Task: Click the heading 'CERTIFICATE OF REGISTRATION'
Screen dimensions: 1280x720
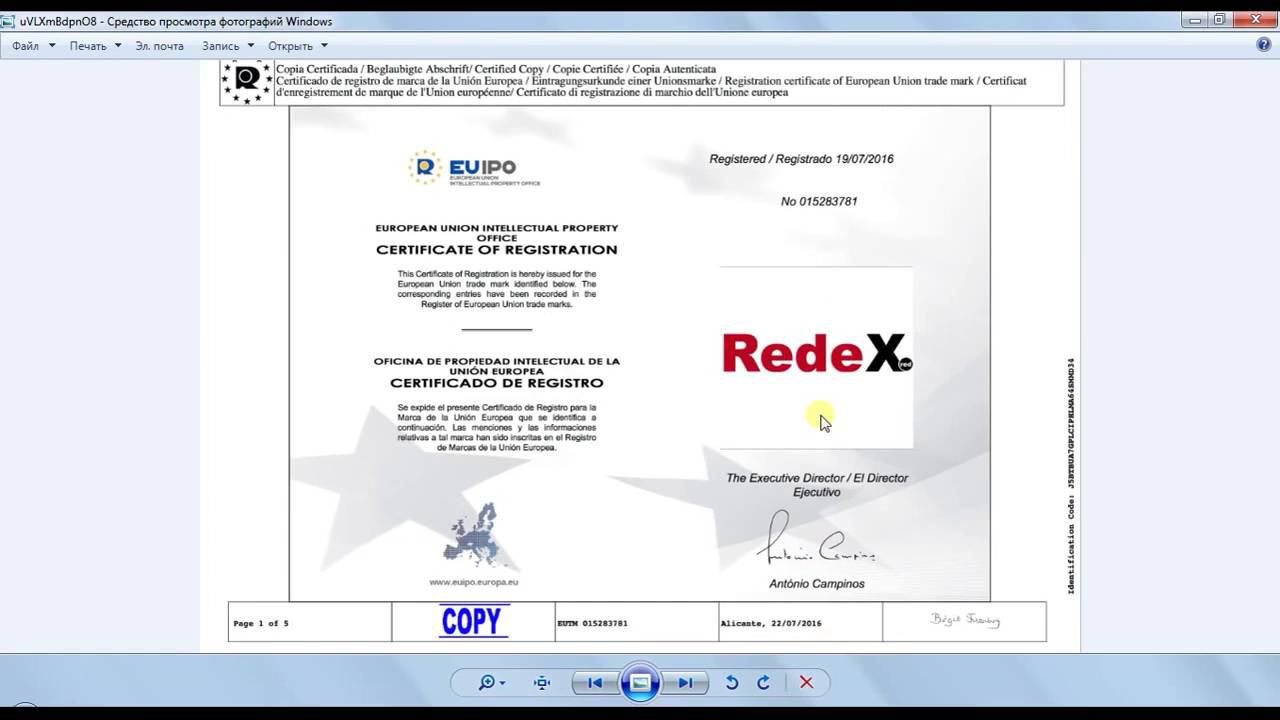Action: pyautogui.click(x=497, y=250)
